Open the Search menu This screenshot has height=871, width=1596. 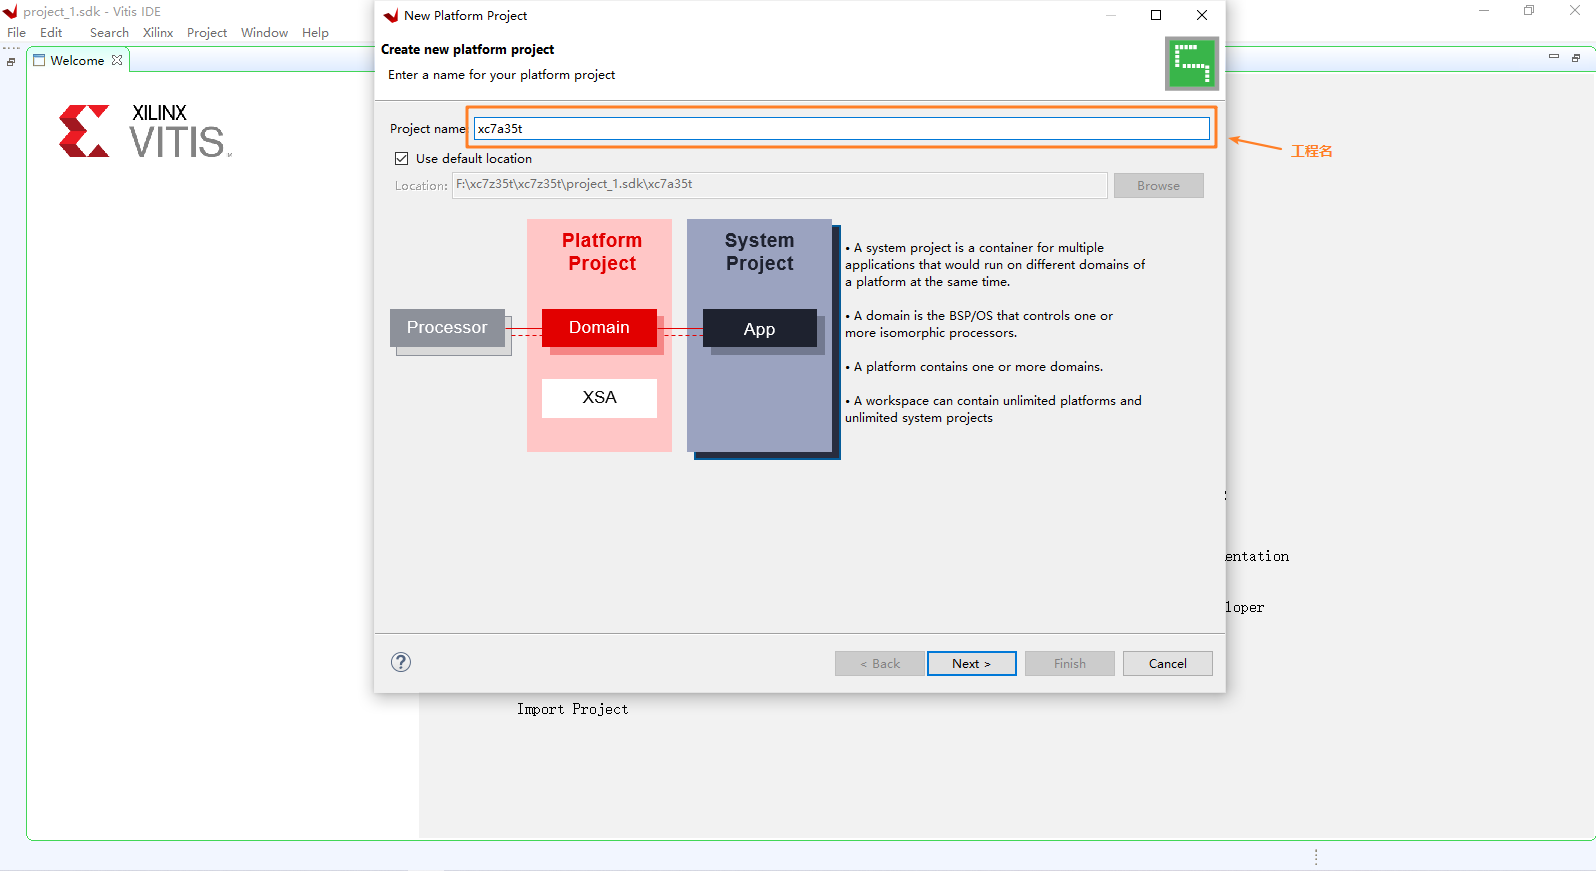tap(109, 33)
